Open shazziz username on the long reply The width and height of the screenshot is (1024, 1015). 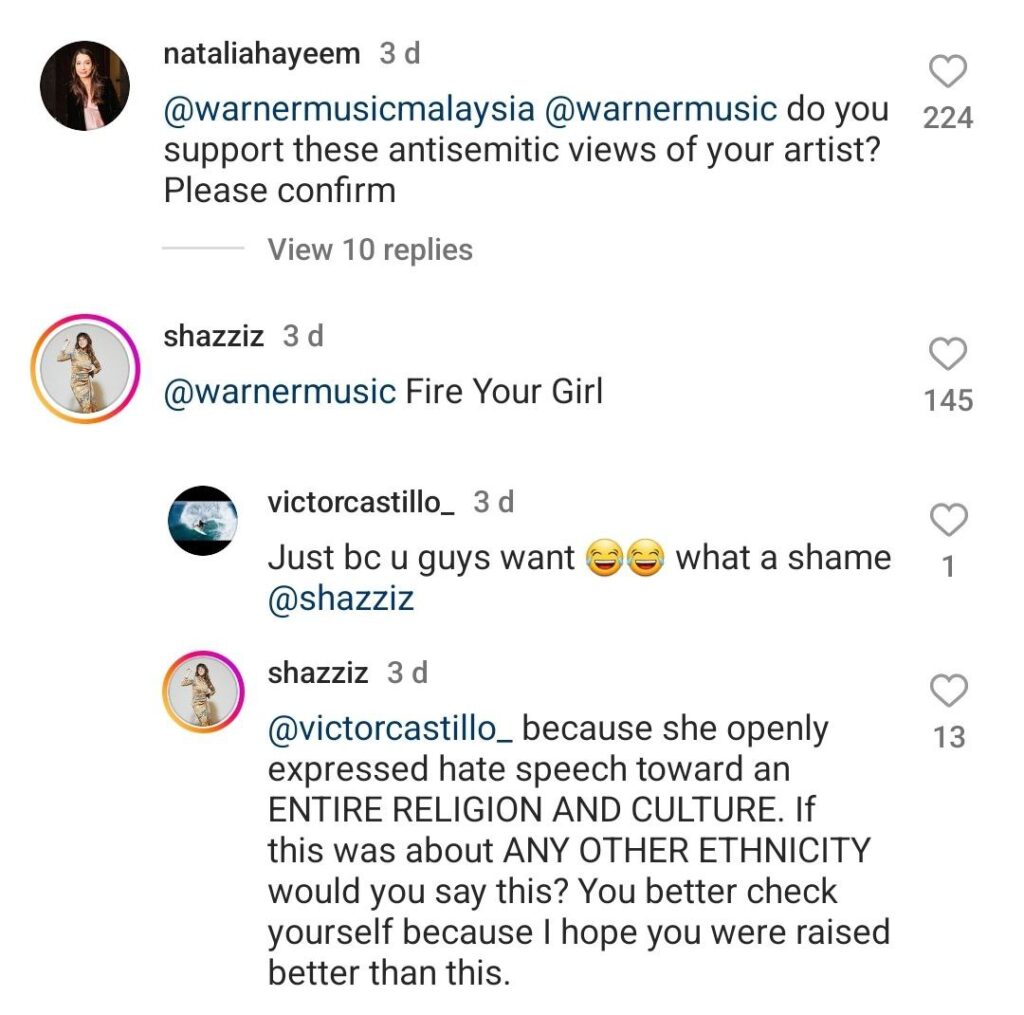pyautogui.click(x=318, y=673)
